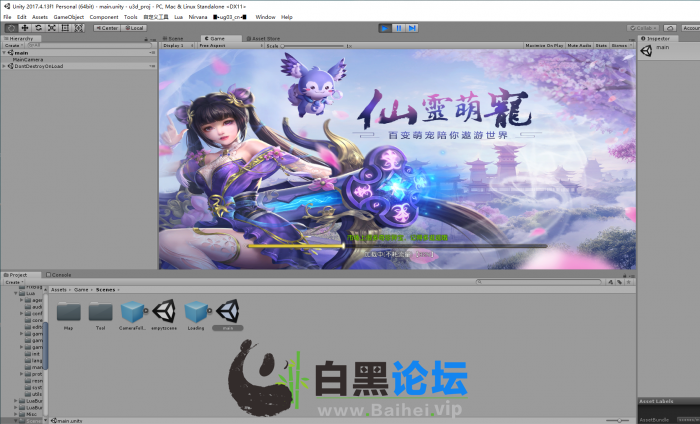Open the search by type filter icon
The width and height of the screenshot is (700, 424).
click(x=611, y=282)
